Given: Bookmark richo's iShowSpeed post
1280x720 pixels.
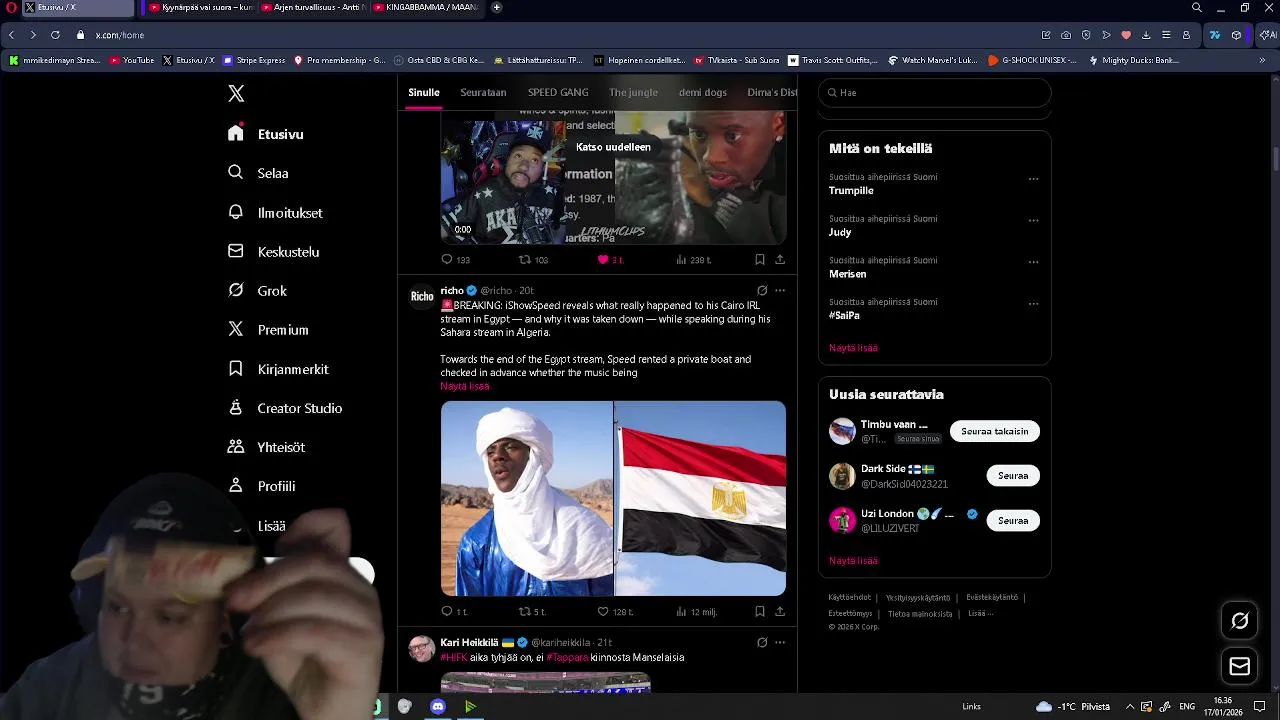Looking at the screenshot, I should tap(760, 611).
